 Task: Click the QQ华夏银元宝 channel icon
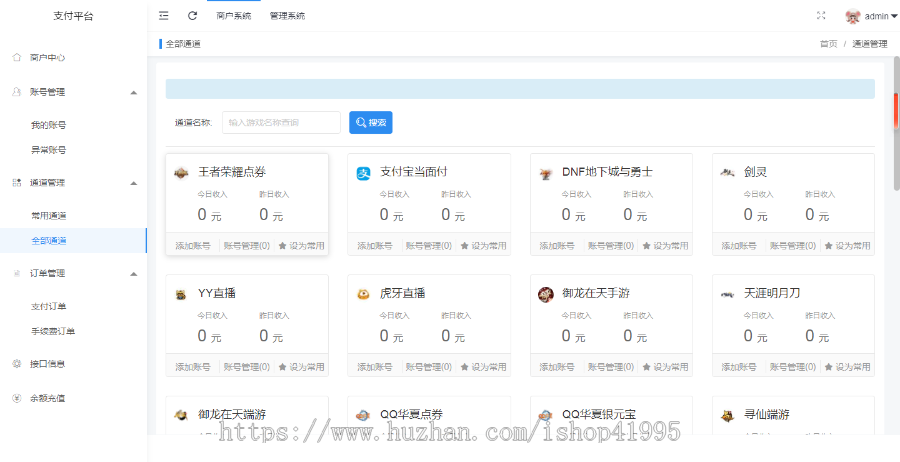[545, 416]
